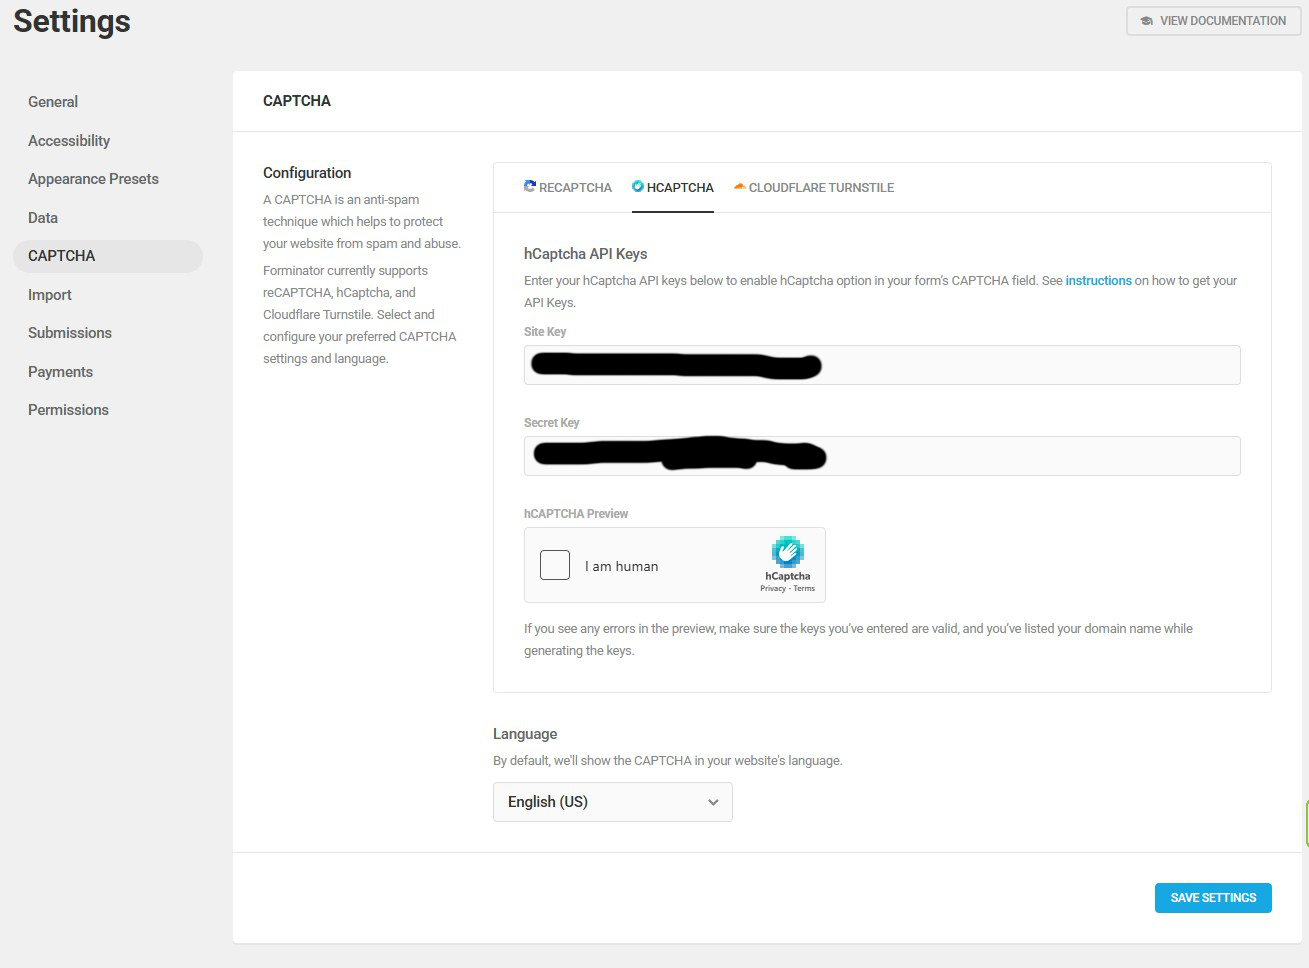
Task: Click the hCaptcha Privacy link
Action: tap(773, 588)
